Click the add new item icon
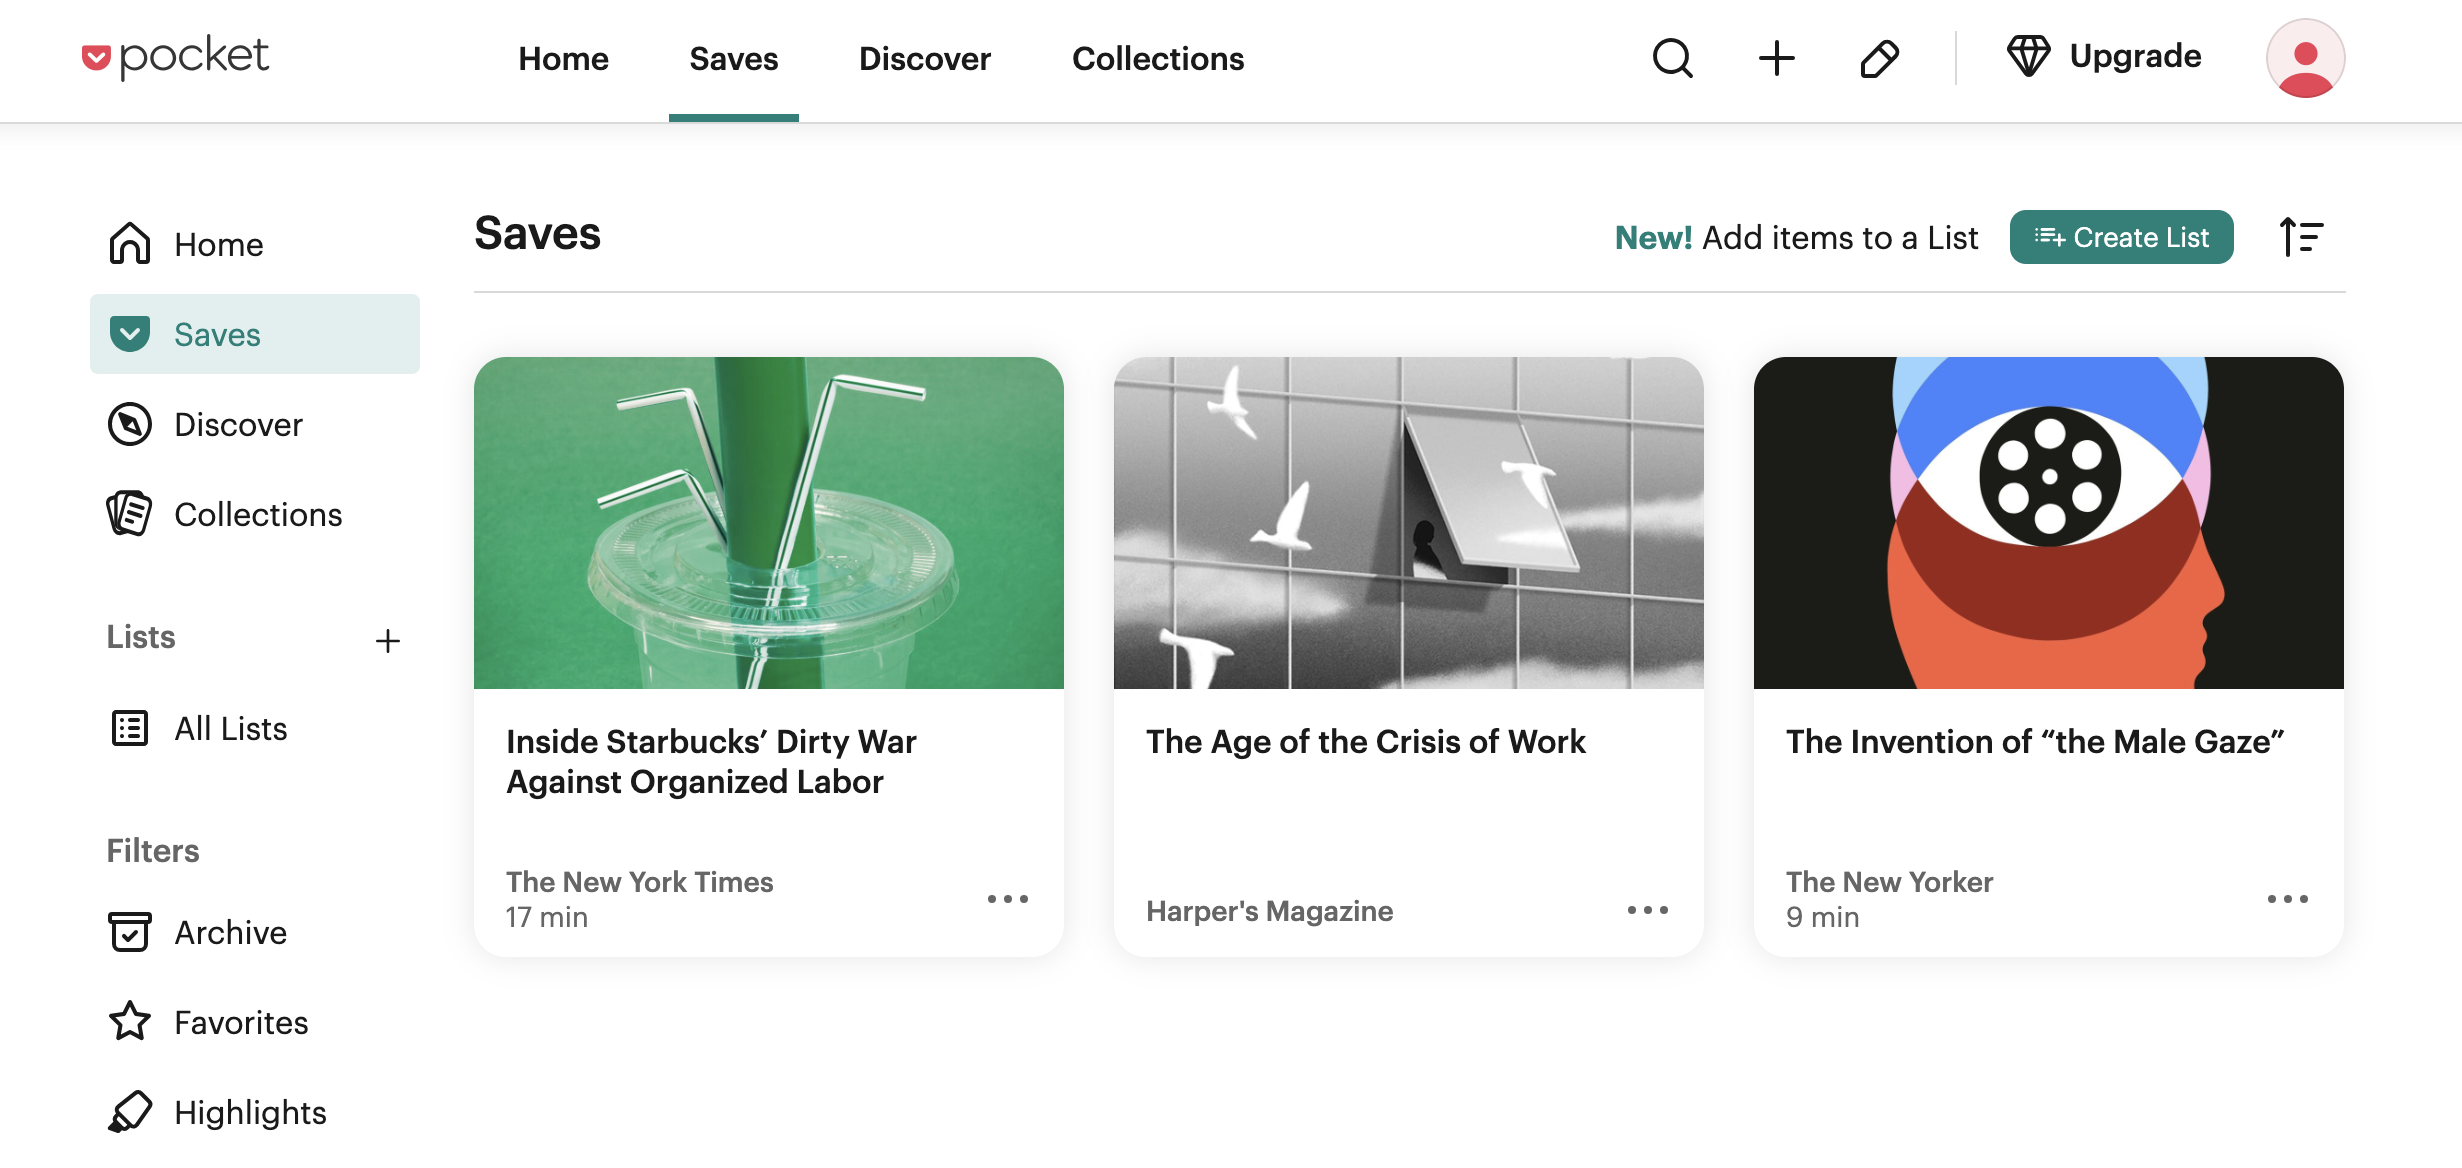Image resolution: width=2462 pixels, height=1168 pixels. coord(1774,58)
